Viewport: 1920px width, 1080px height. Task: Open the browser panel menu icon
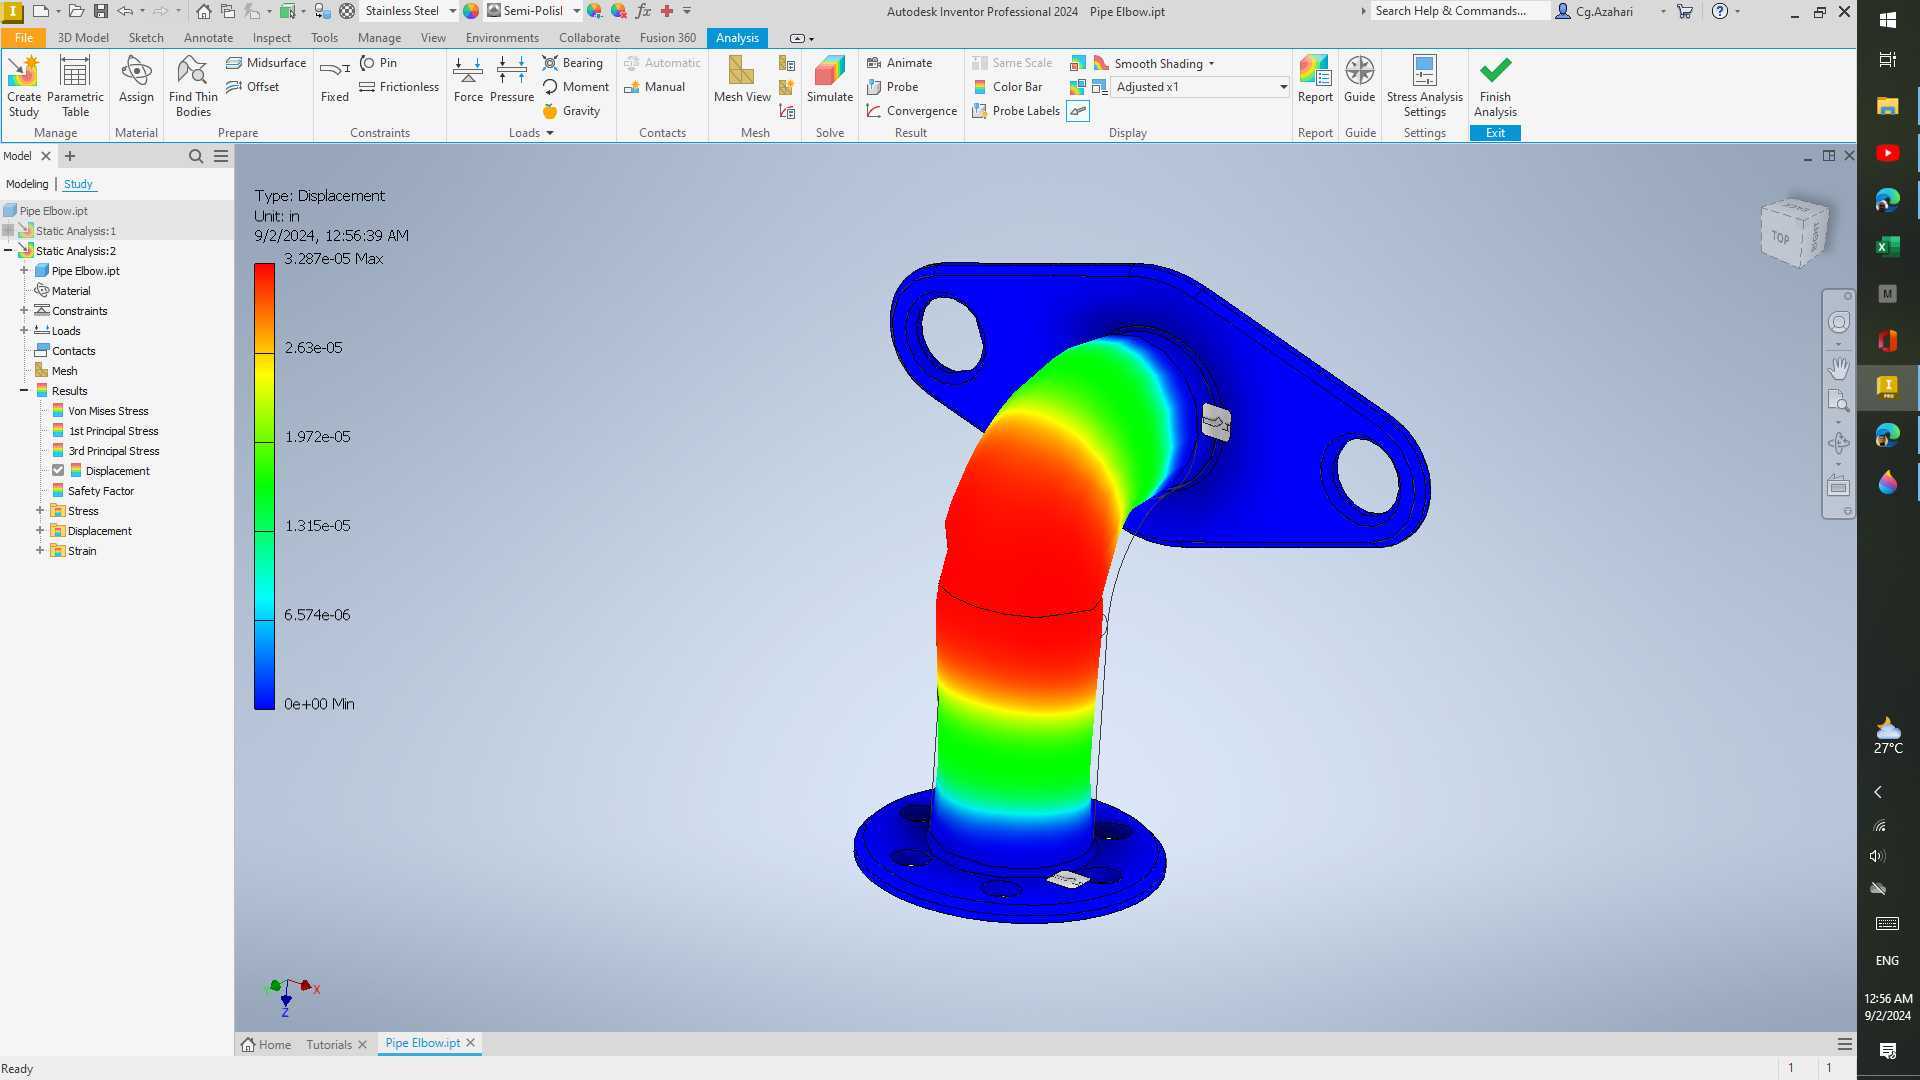(221, 156)
